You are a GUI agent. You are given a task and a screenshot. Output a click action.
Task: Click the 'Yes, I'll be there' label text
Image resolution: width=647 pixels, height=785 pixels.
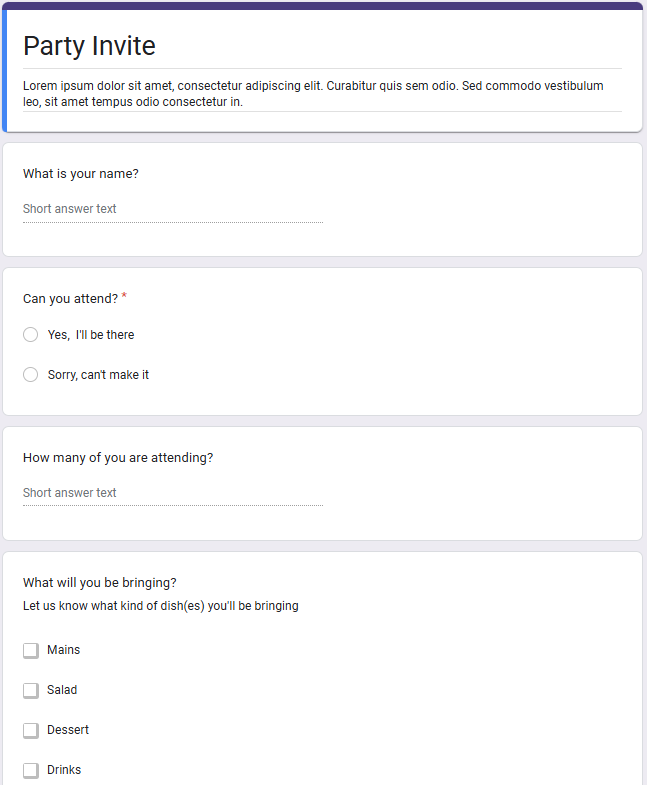click(91, 335)
